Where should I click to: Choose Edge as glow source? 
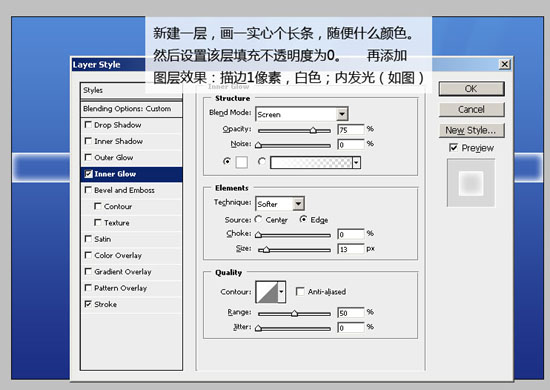click(x=303, y=219)
